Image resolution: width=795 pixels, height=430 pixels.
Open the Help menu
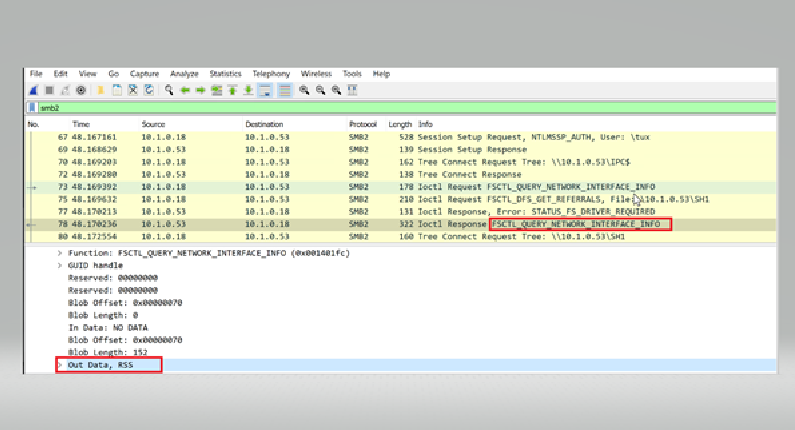pyautogui.click(x=381, y=74)
